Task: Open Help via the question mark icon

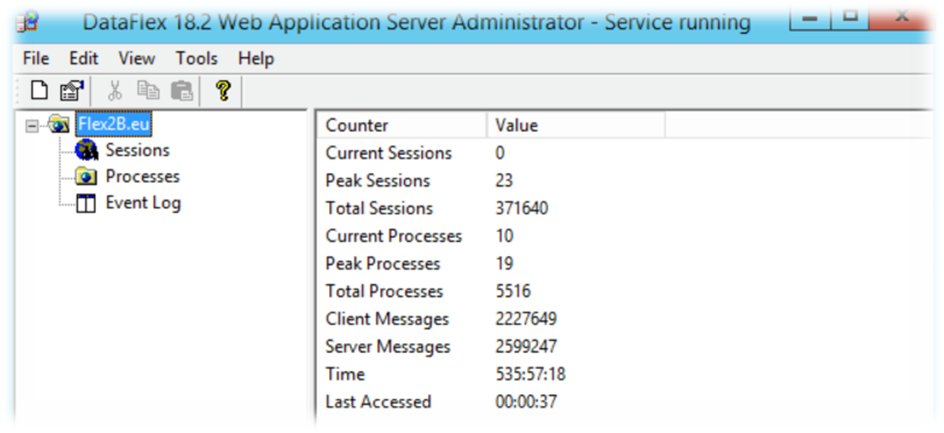Action: tap(223, 92)
